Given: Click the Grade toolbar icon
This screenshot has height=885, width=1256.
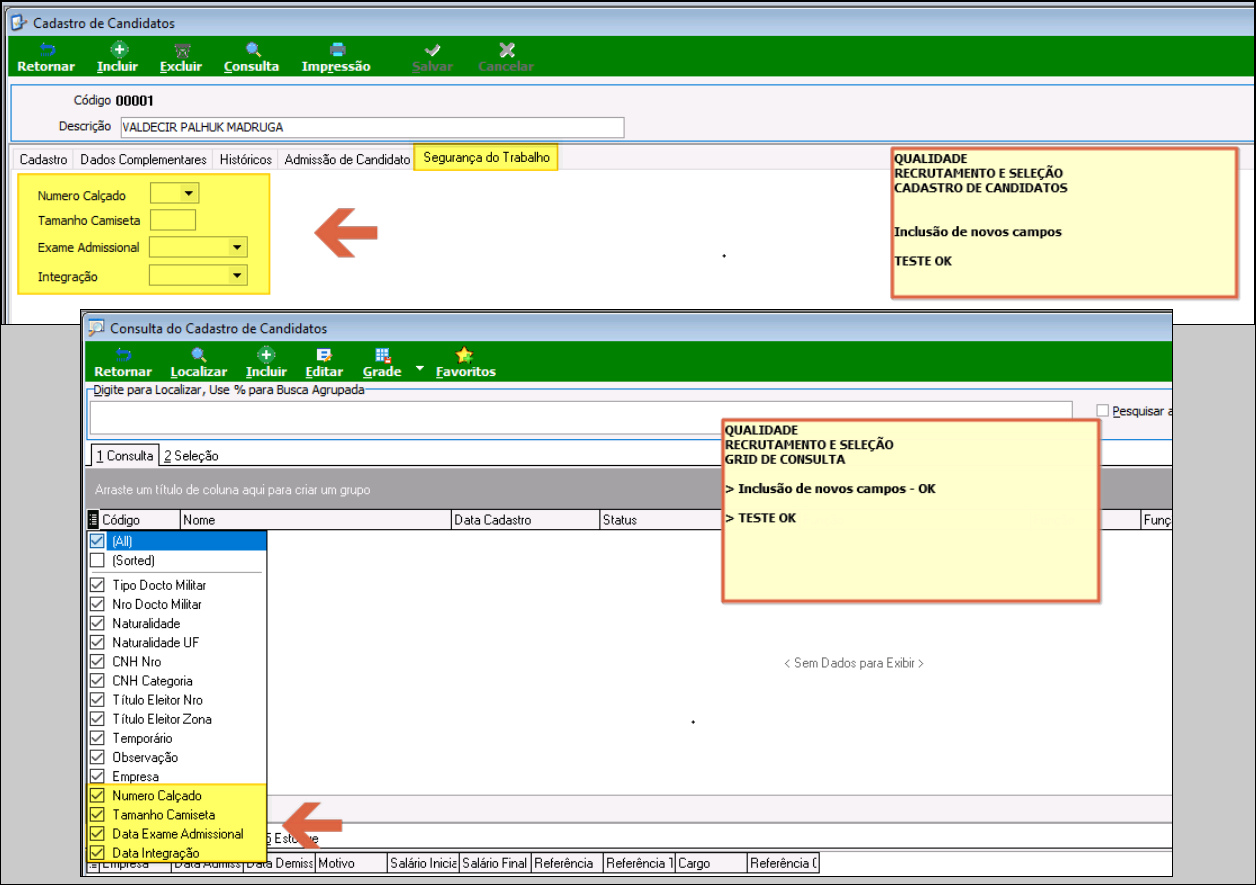Looking at the screenshot, I should (x=382, y=354).
